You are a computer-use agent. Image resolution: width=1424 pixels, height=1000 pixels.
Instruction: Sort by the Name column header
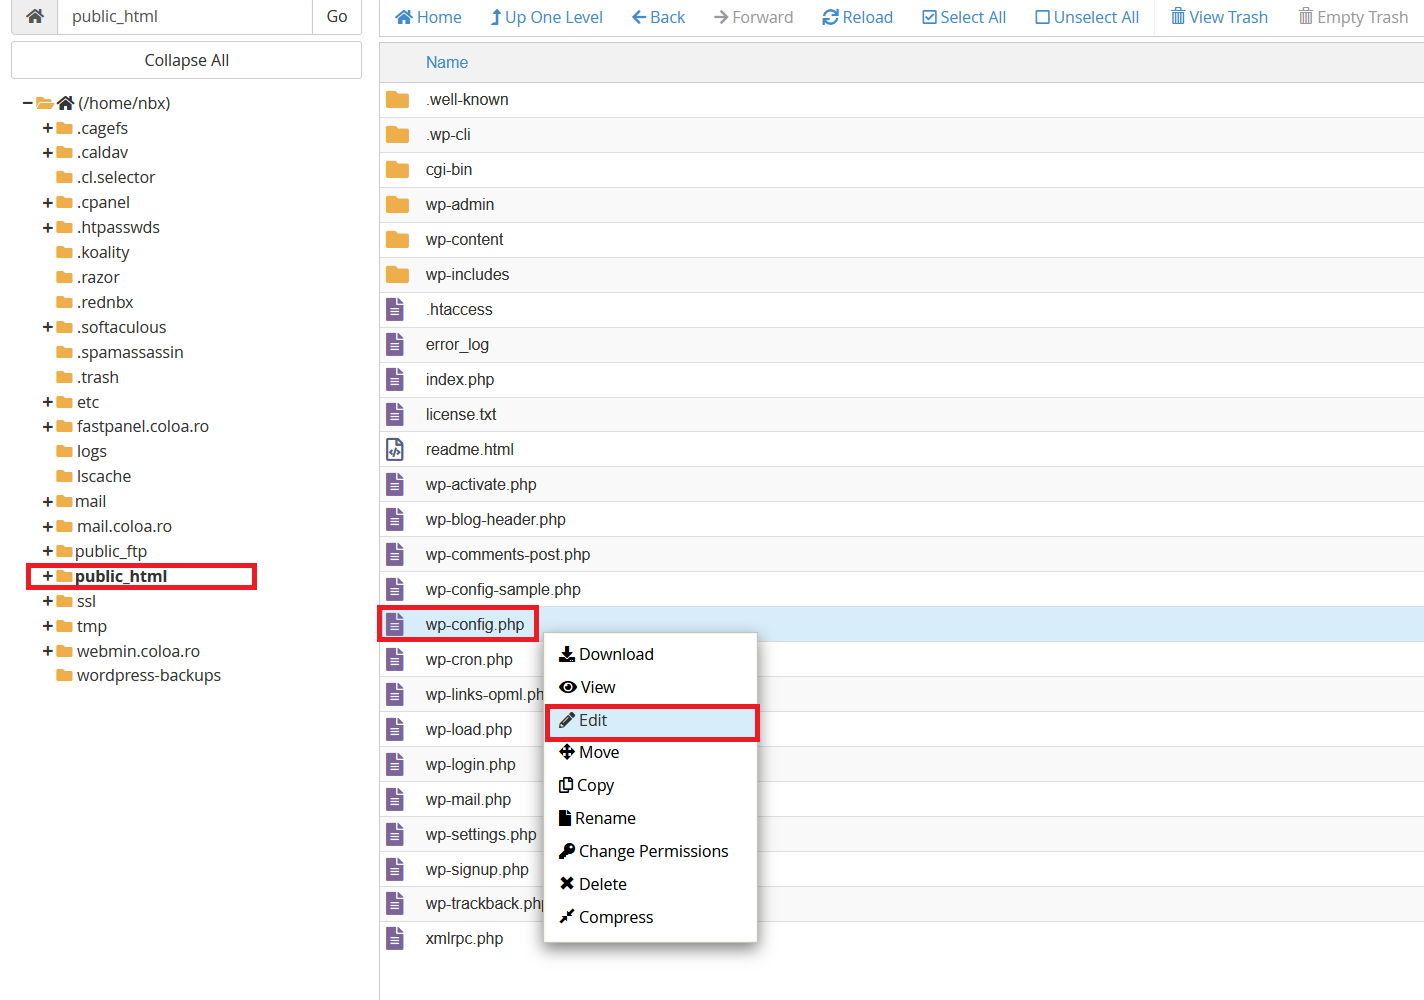447,62
